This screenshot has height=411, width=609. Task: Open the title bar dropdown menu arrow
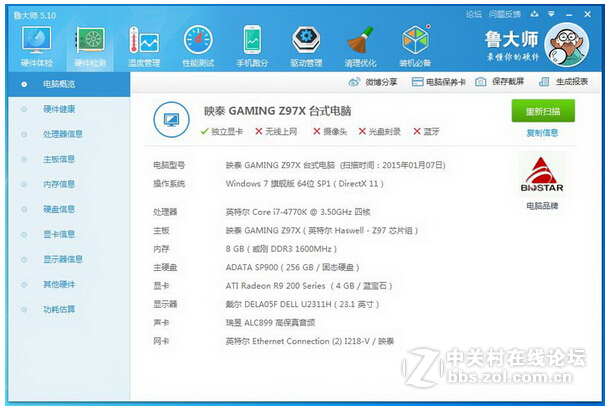(x=551, y=14)
